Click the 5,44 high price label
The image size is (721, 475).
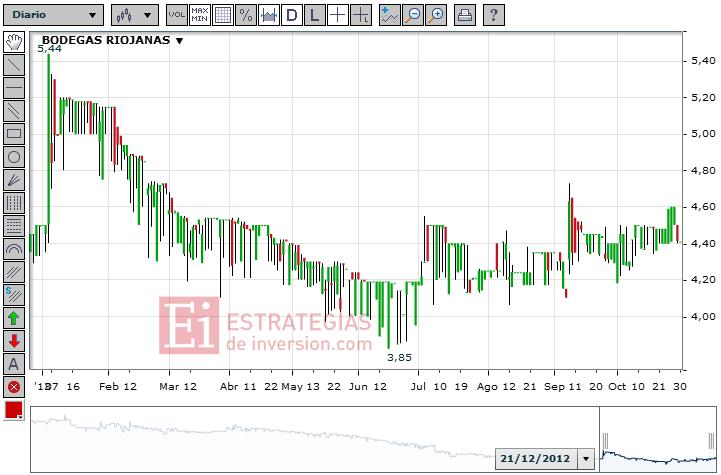pos(49,48)
